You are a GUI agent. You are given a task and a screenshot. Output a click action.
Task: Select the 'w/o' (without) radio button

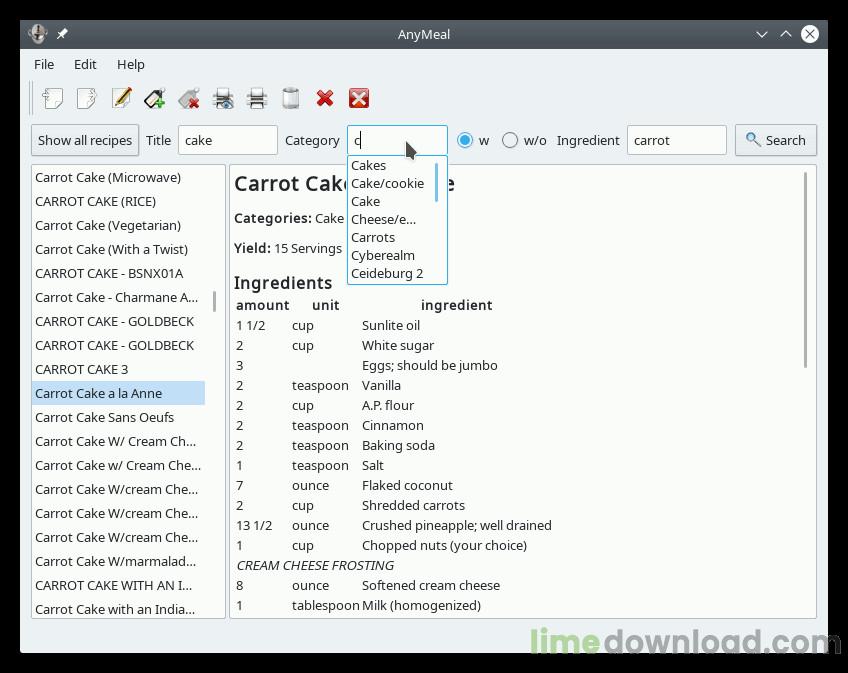coord(510,140)
